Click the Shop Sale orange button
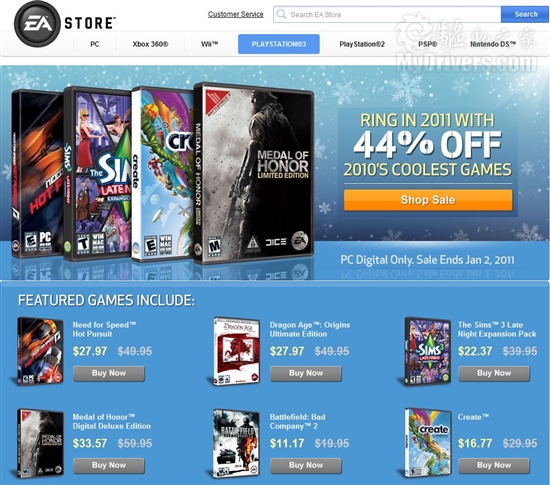The height and width of the screenshot is (485, 550). point(428,200)
